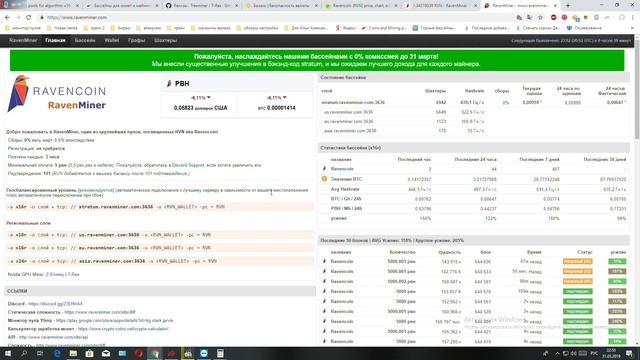The width and height of the screenshot is (640, 360).
Task: Open the discord.gg invite link
Action: [x=56, y=304]
